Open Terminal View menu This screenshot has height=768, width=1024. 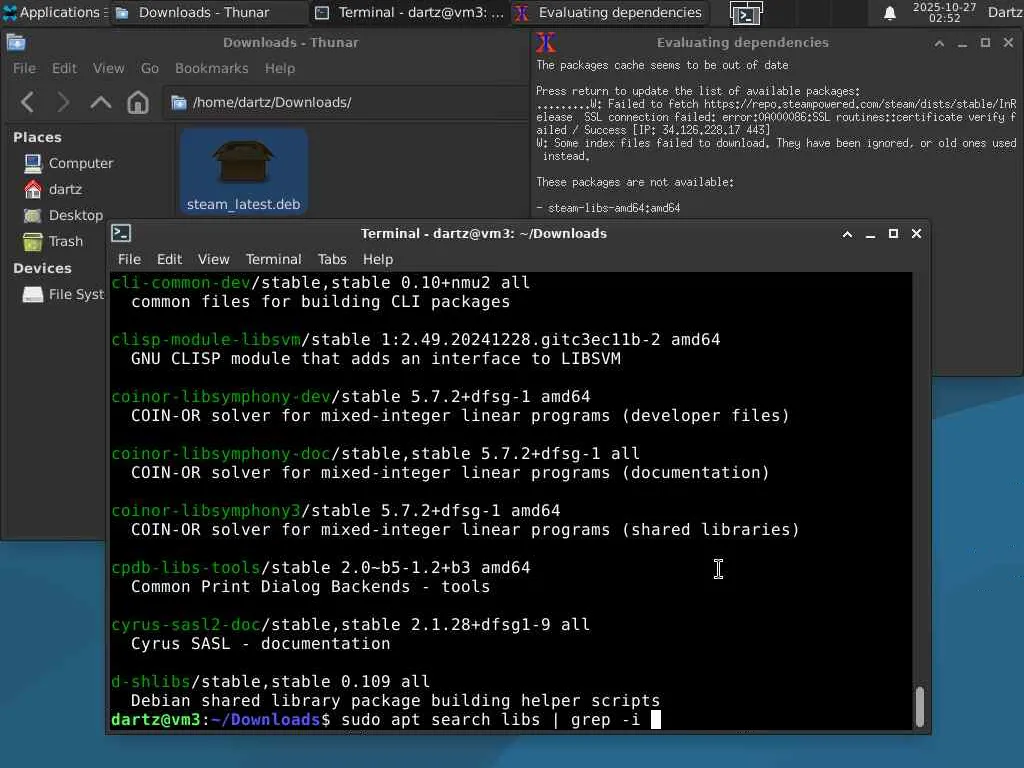point(214,259)
